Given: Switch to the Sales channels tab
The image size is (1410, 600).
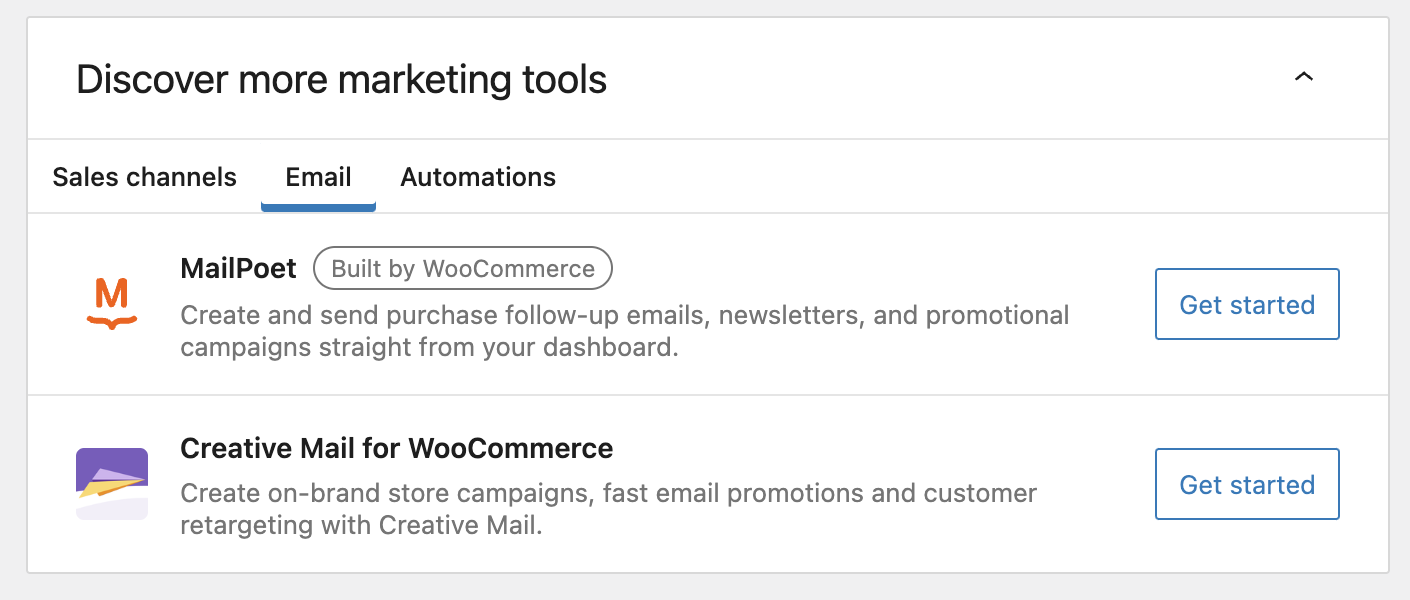Looking at the screenshot, I should 144,177.
